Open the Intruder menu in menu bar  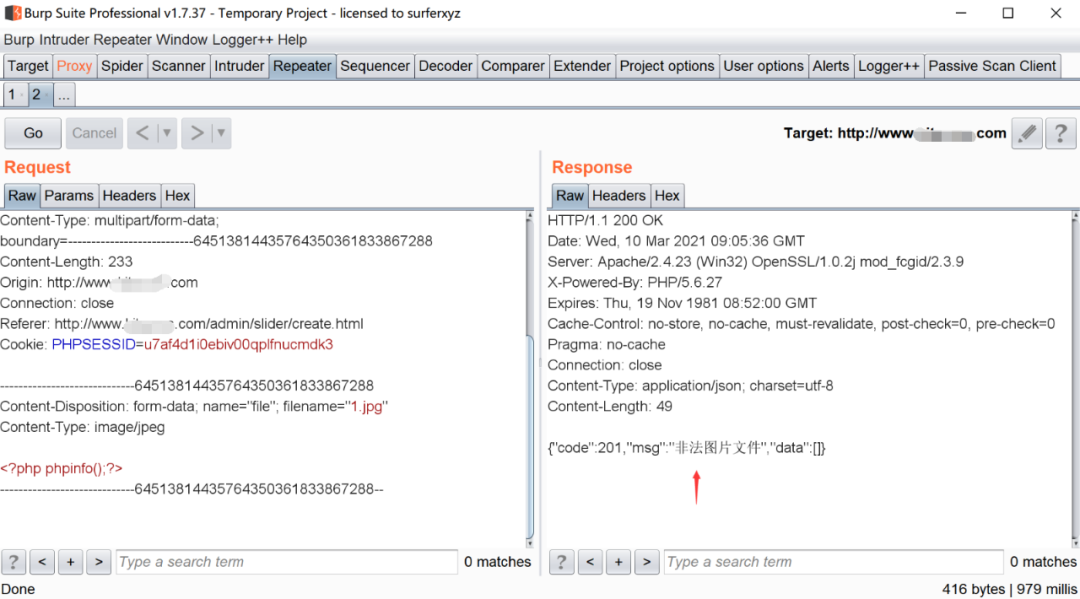64,40
